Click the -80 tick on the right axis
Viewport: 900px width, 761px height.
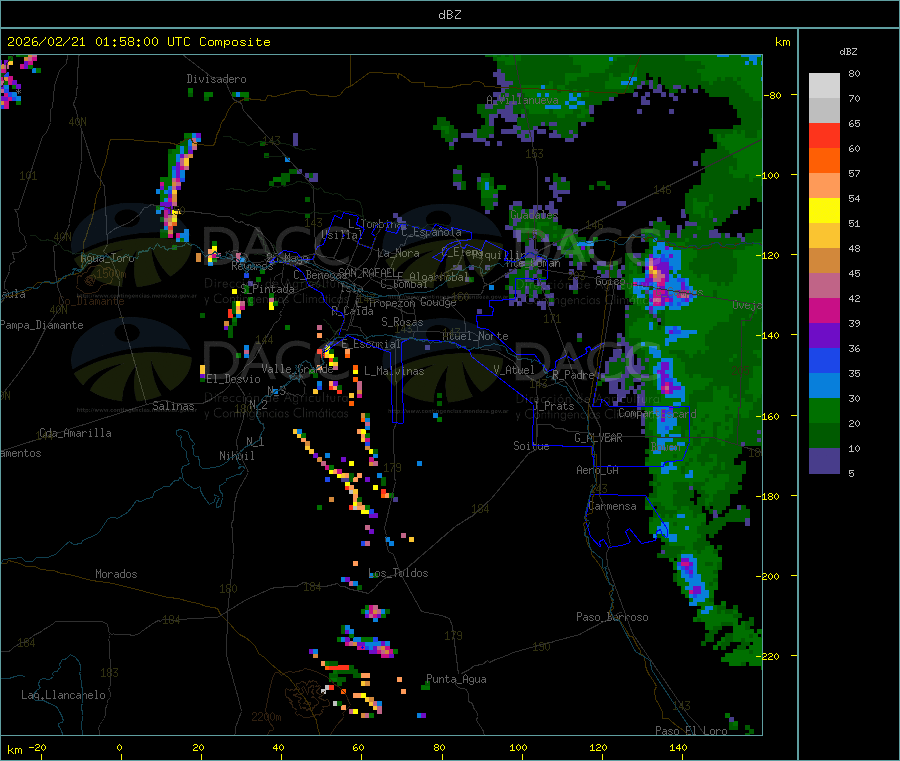click(x=772, y=95)
